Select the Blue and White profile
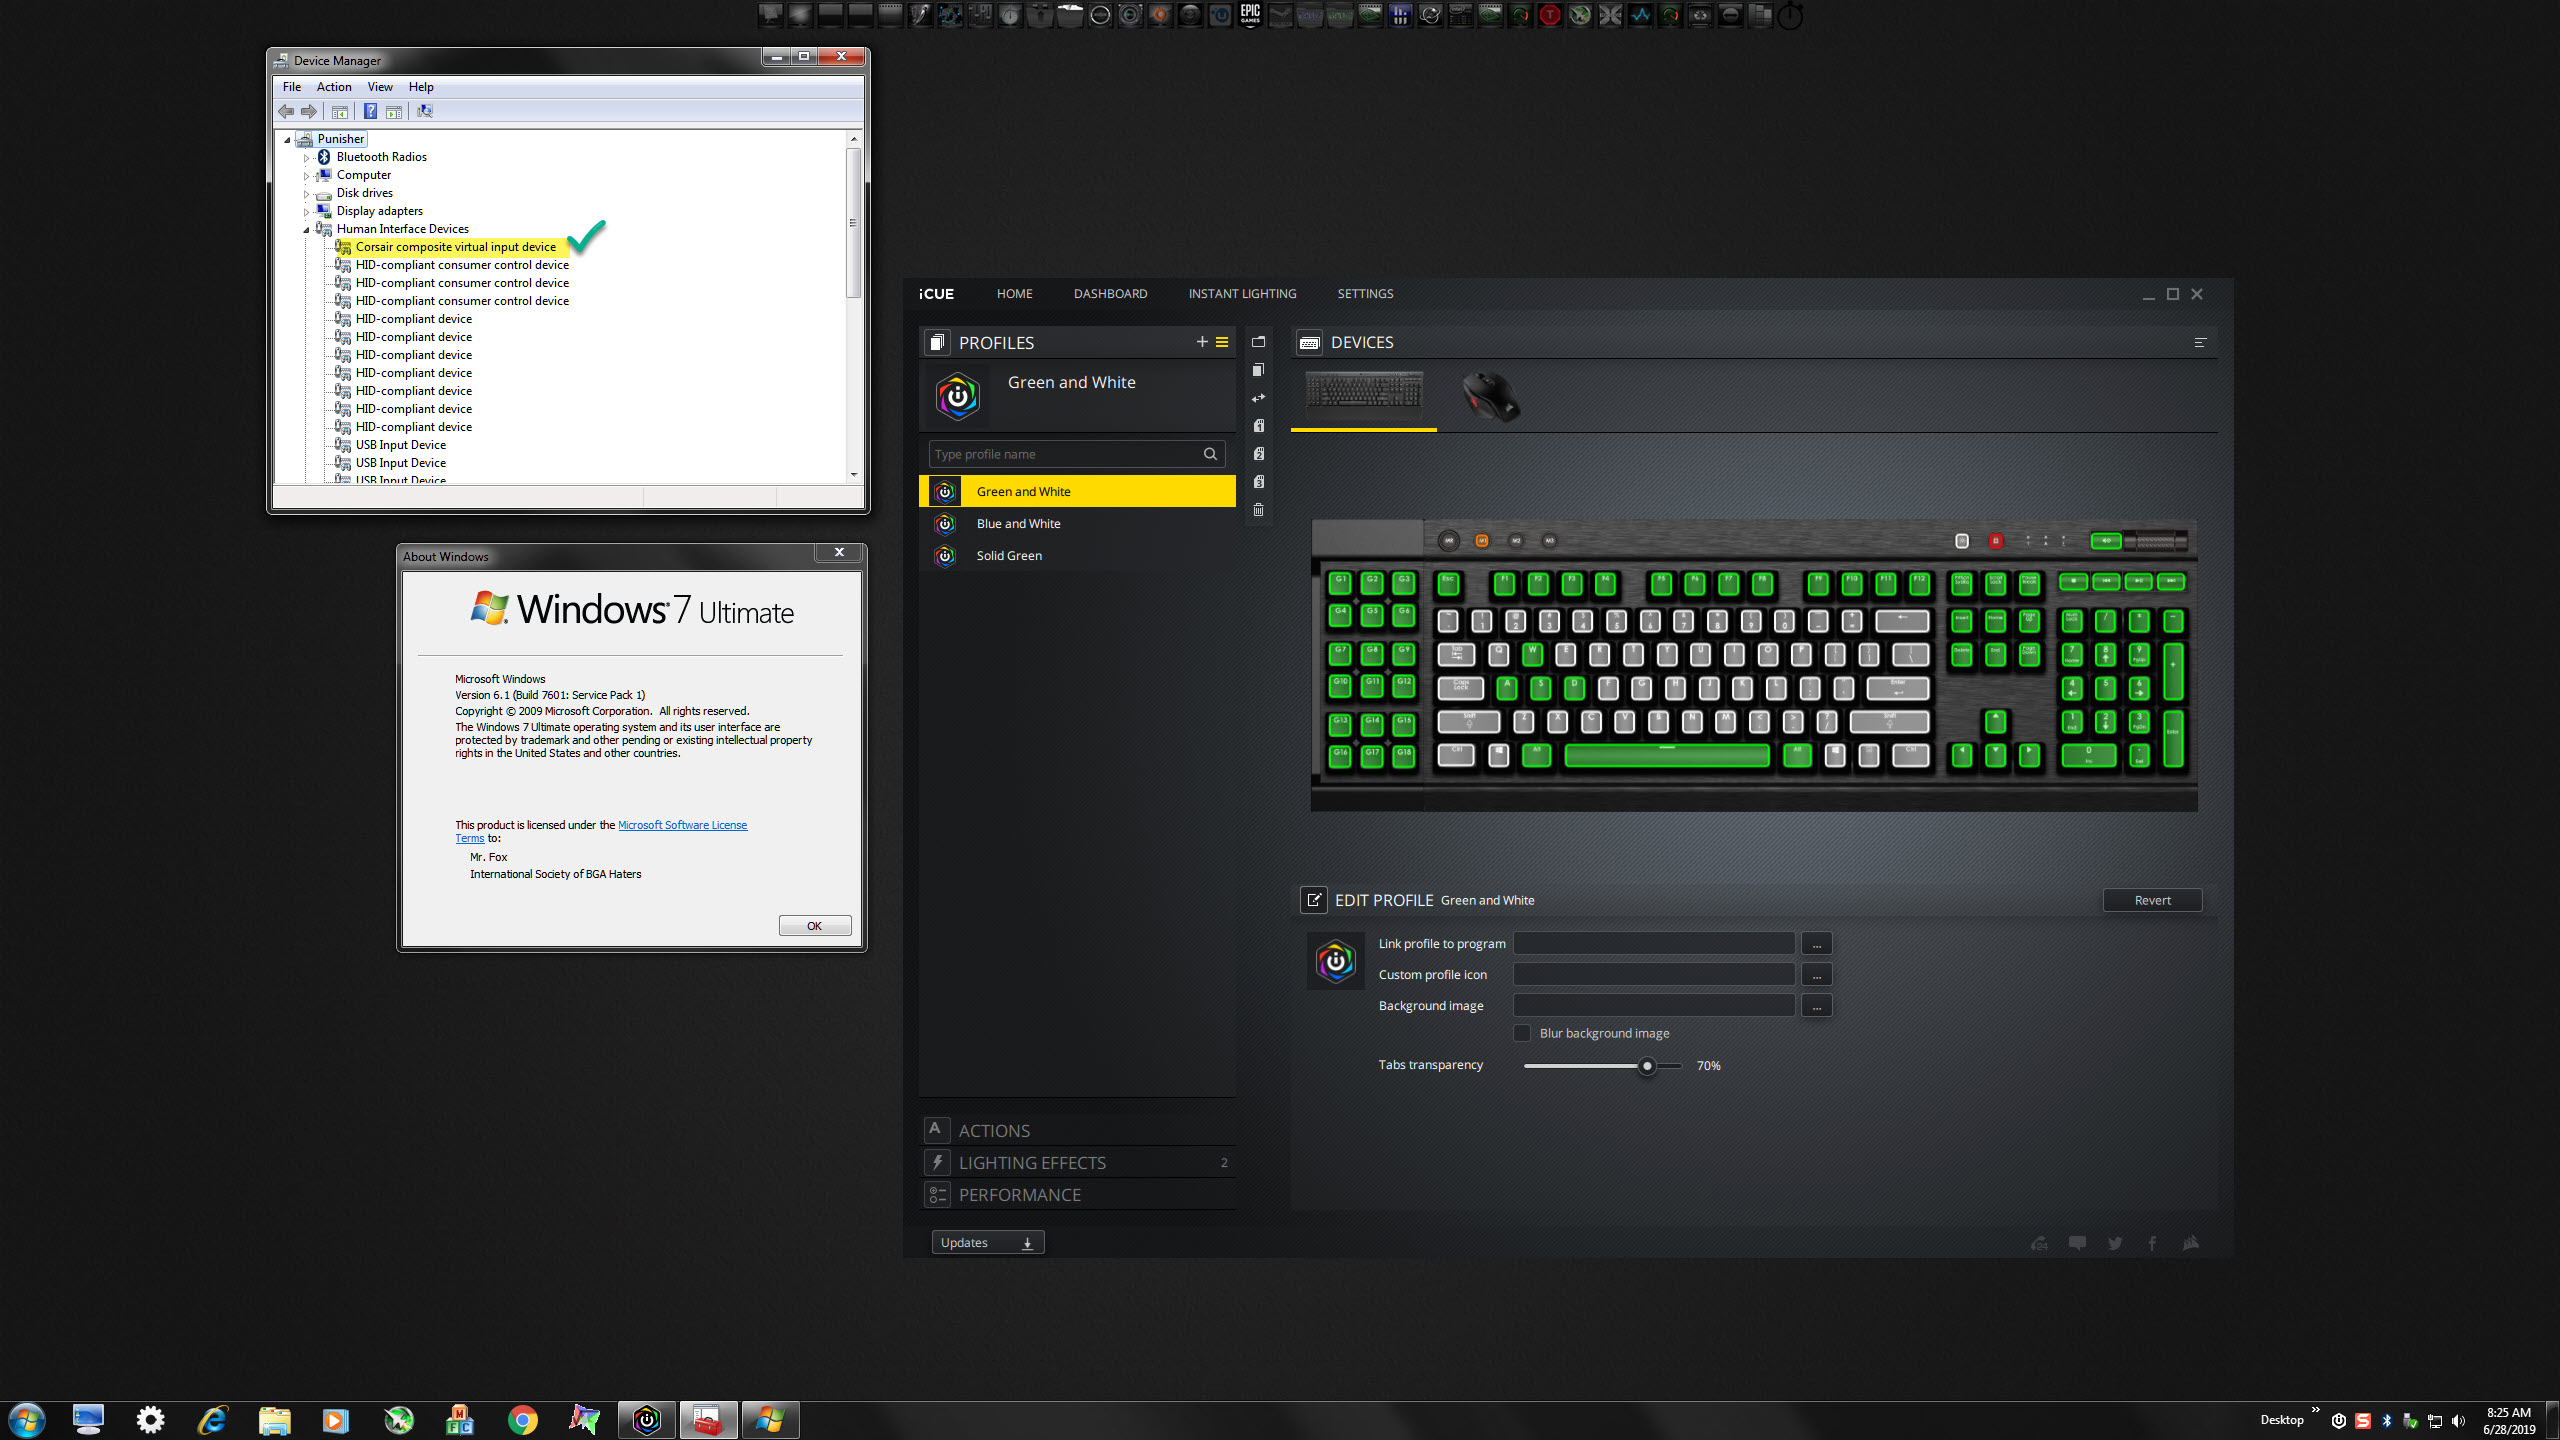This screenshot has width=2560, height=1440. pos(1077,524)
